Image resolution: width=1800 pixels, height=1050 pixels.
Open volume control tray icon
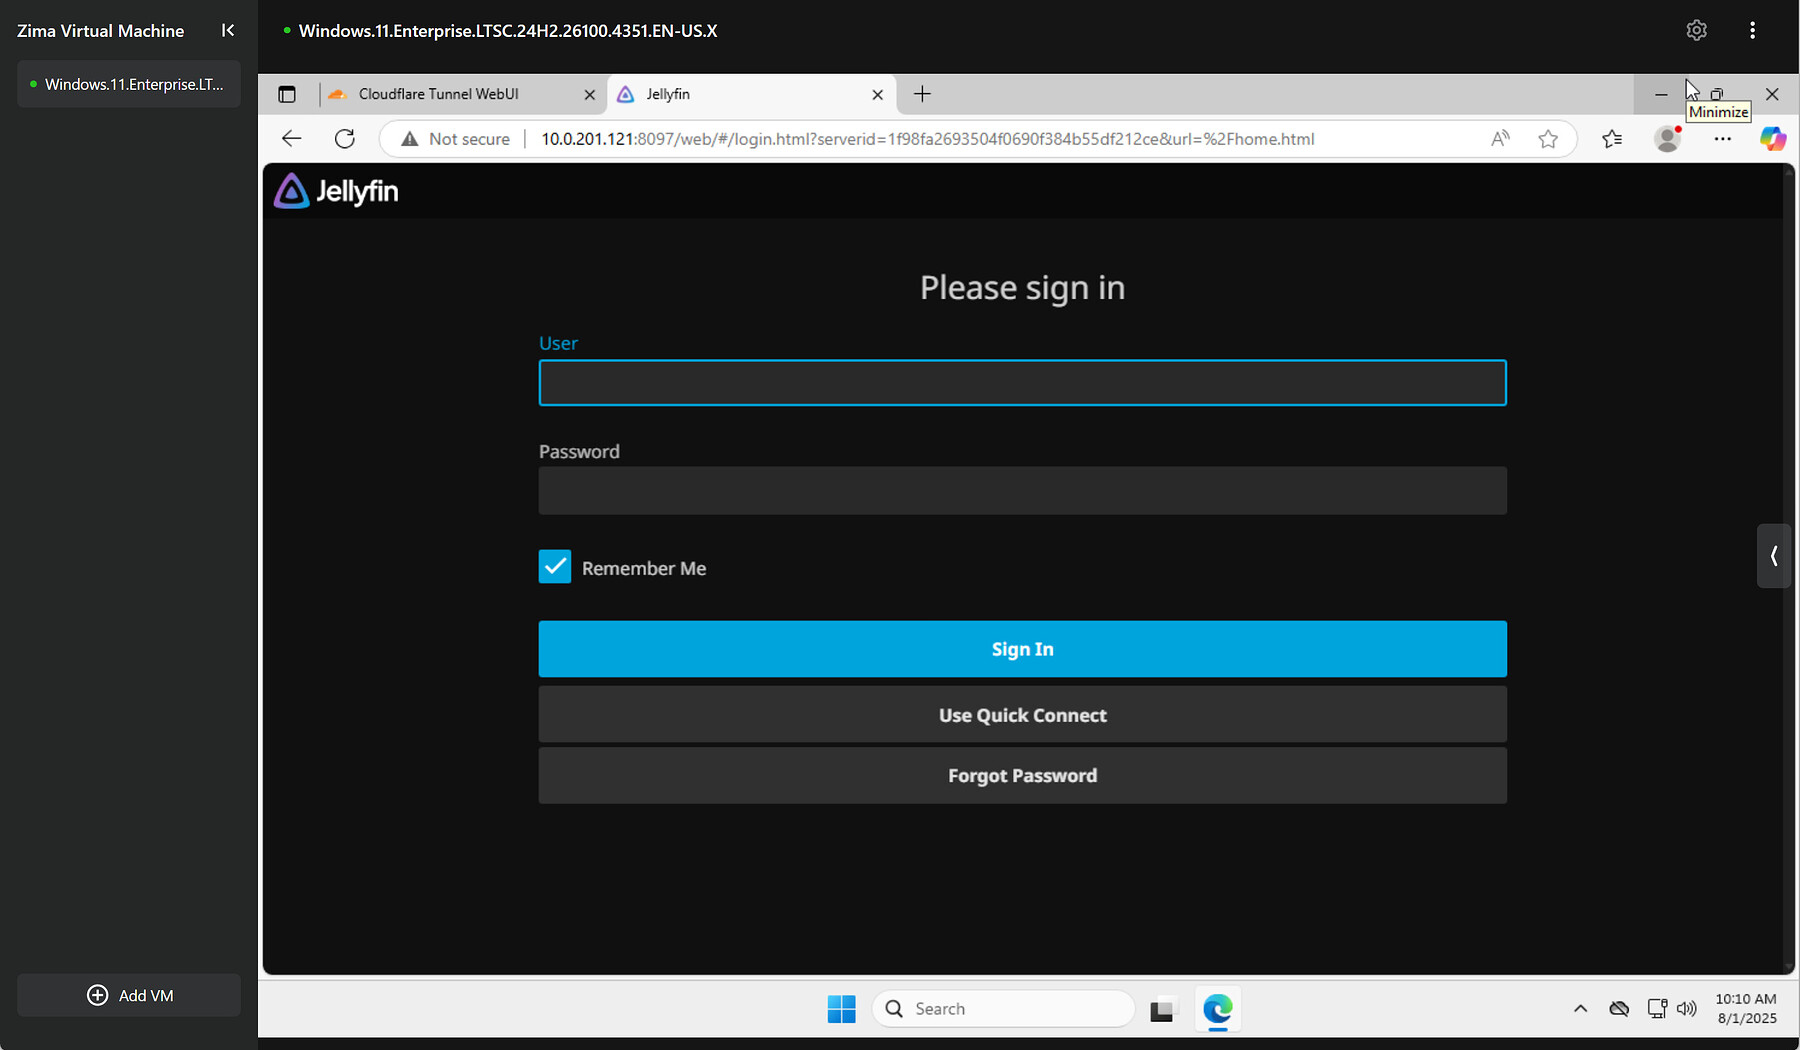1687,1009
